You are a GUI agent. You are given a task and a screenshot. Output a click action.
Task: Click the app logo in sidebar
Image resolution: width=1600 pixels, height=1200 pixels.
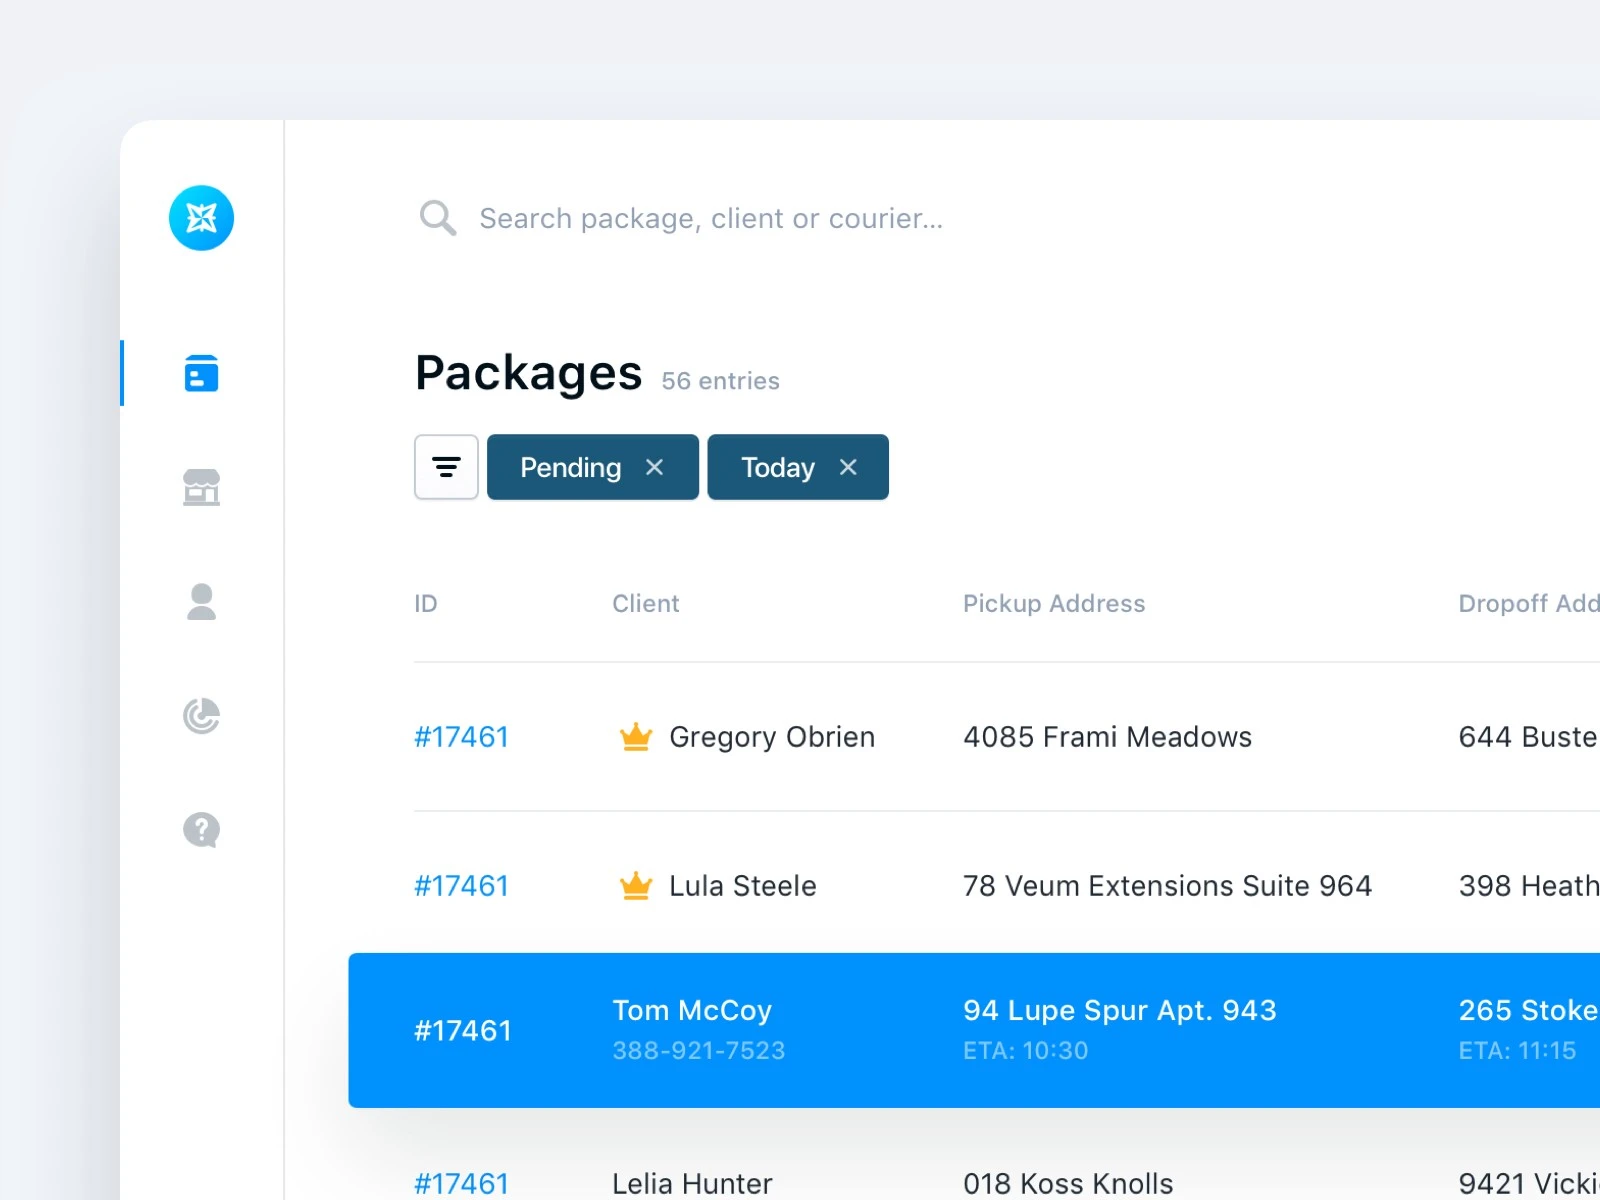tap(201, 218)
